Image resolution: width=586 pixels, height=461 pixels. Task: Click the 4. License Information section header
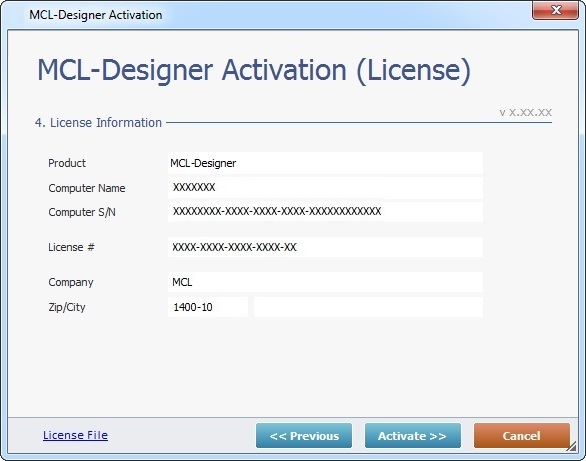pyautogui.click(x=98, y=123)
